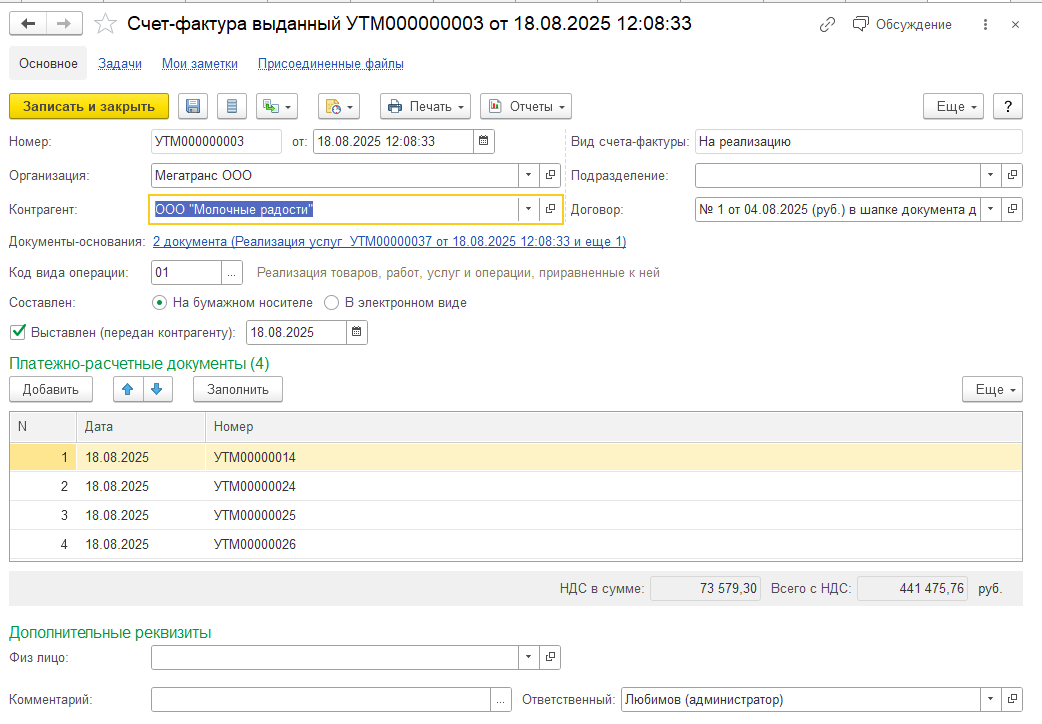Click the Записать и закрыть button
The image size is (1042, 724).
tap(89, 106)
